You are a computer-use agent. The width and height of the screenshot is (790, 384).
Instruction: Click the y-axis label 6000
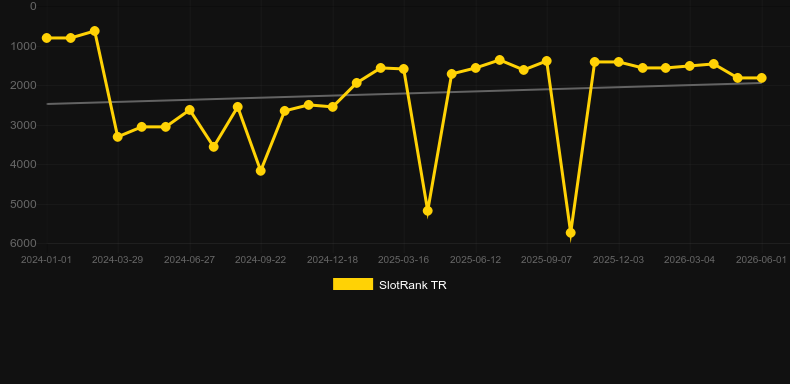pos(24,243)
